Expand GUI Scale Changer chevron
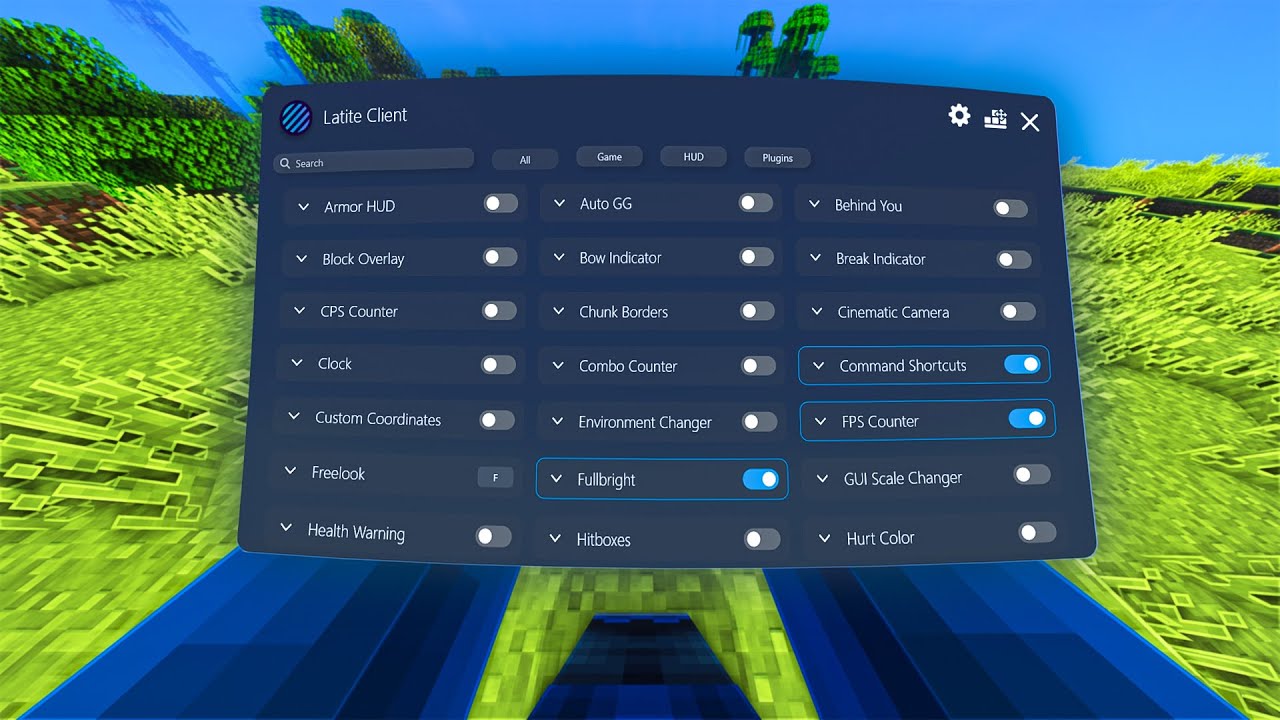The width and height of the screenshot is (1280, 720). [823, 479]
